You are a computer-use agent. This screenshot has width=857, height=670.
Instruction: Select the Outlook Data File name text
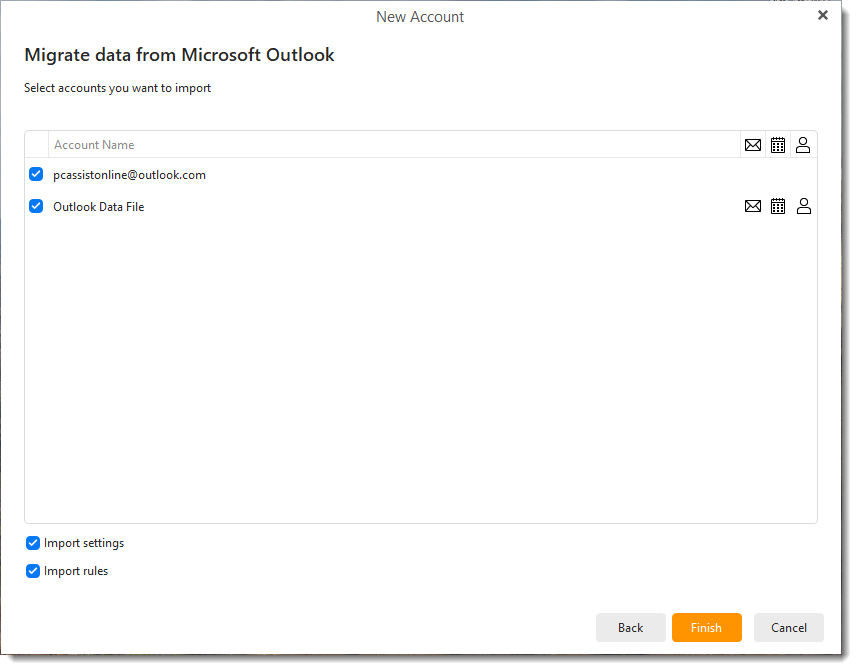(98, 207)
